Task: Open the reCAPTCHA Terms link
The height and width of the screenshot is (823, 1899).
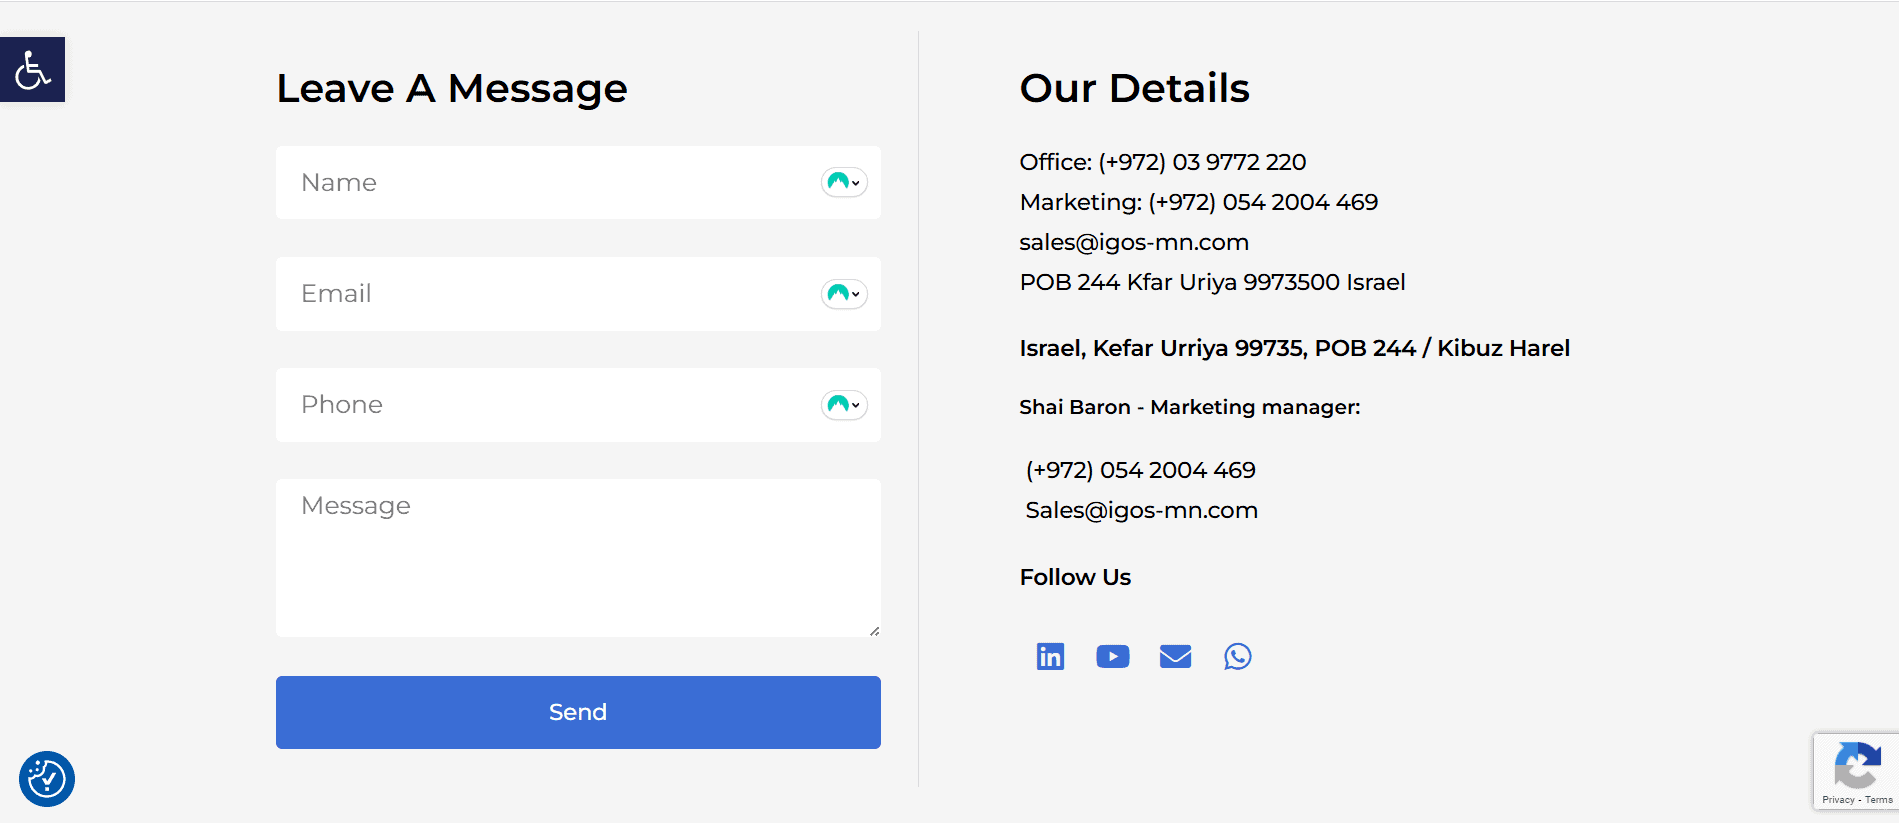Action: coord(1879,800)
